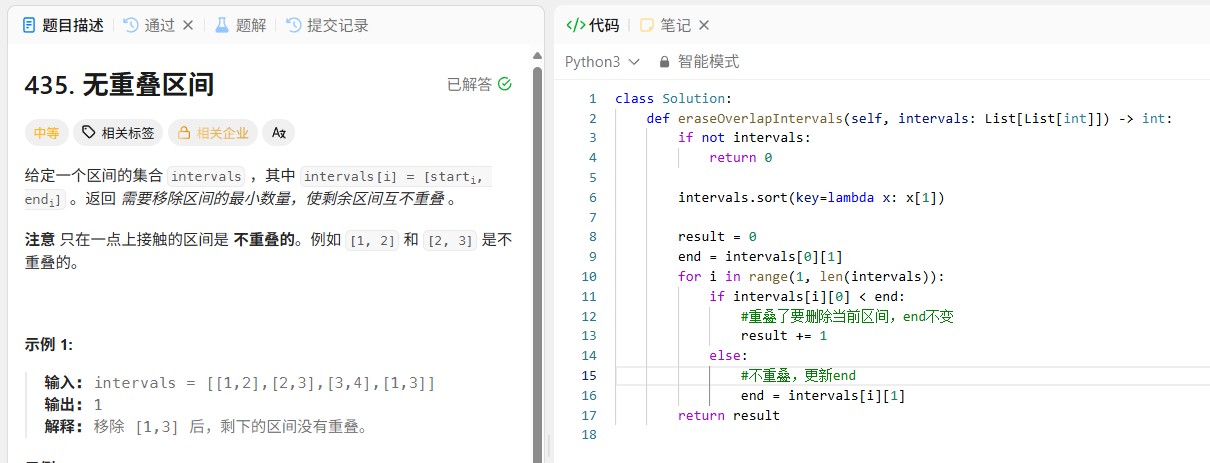Select the 代码 tab

point(592,25)
